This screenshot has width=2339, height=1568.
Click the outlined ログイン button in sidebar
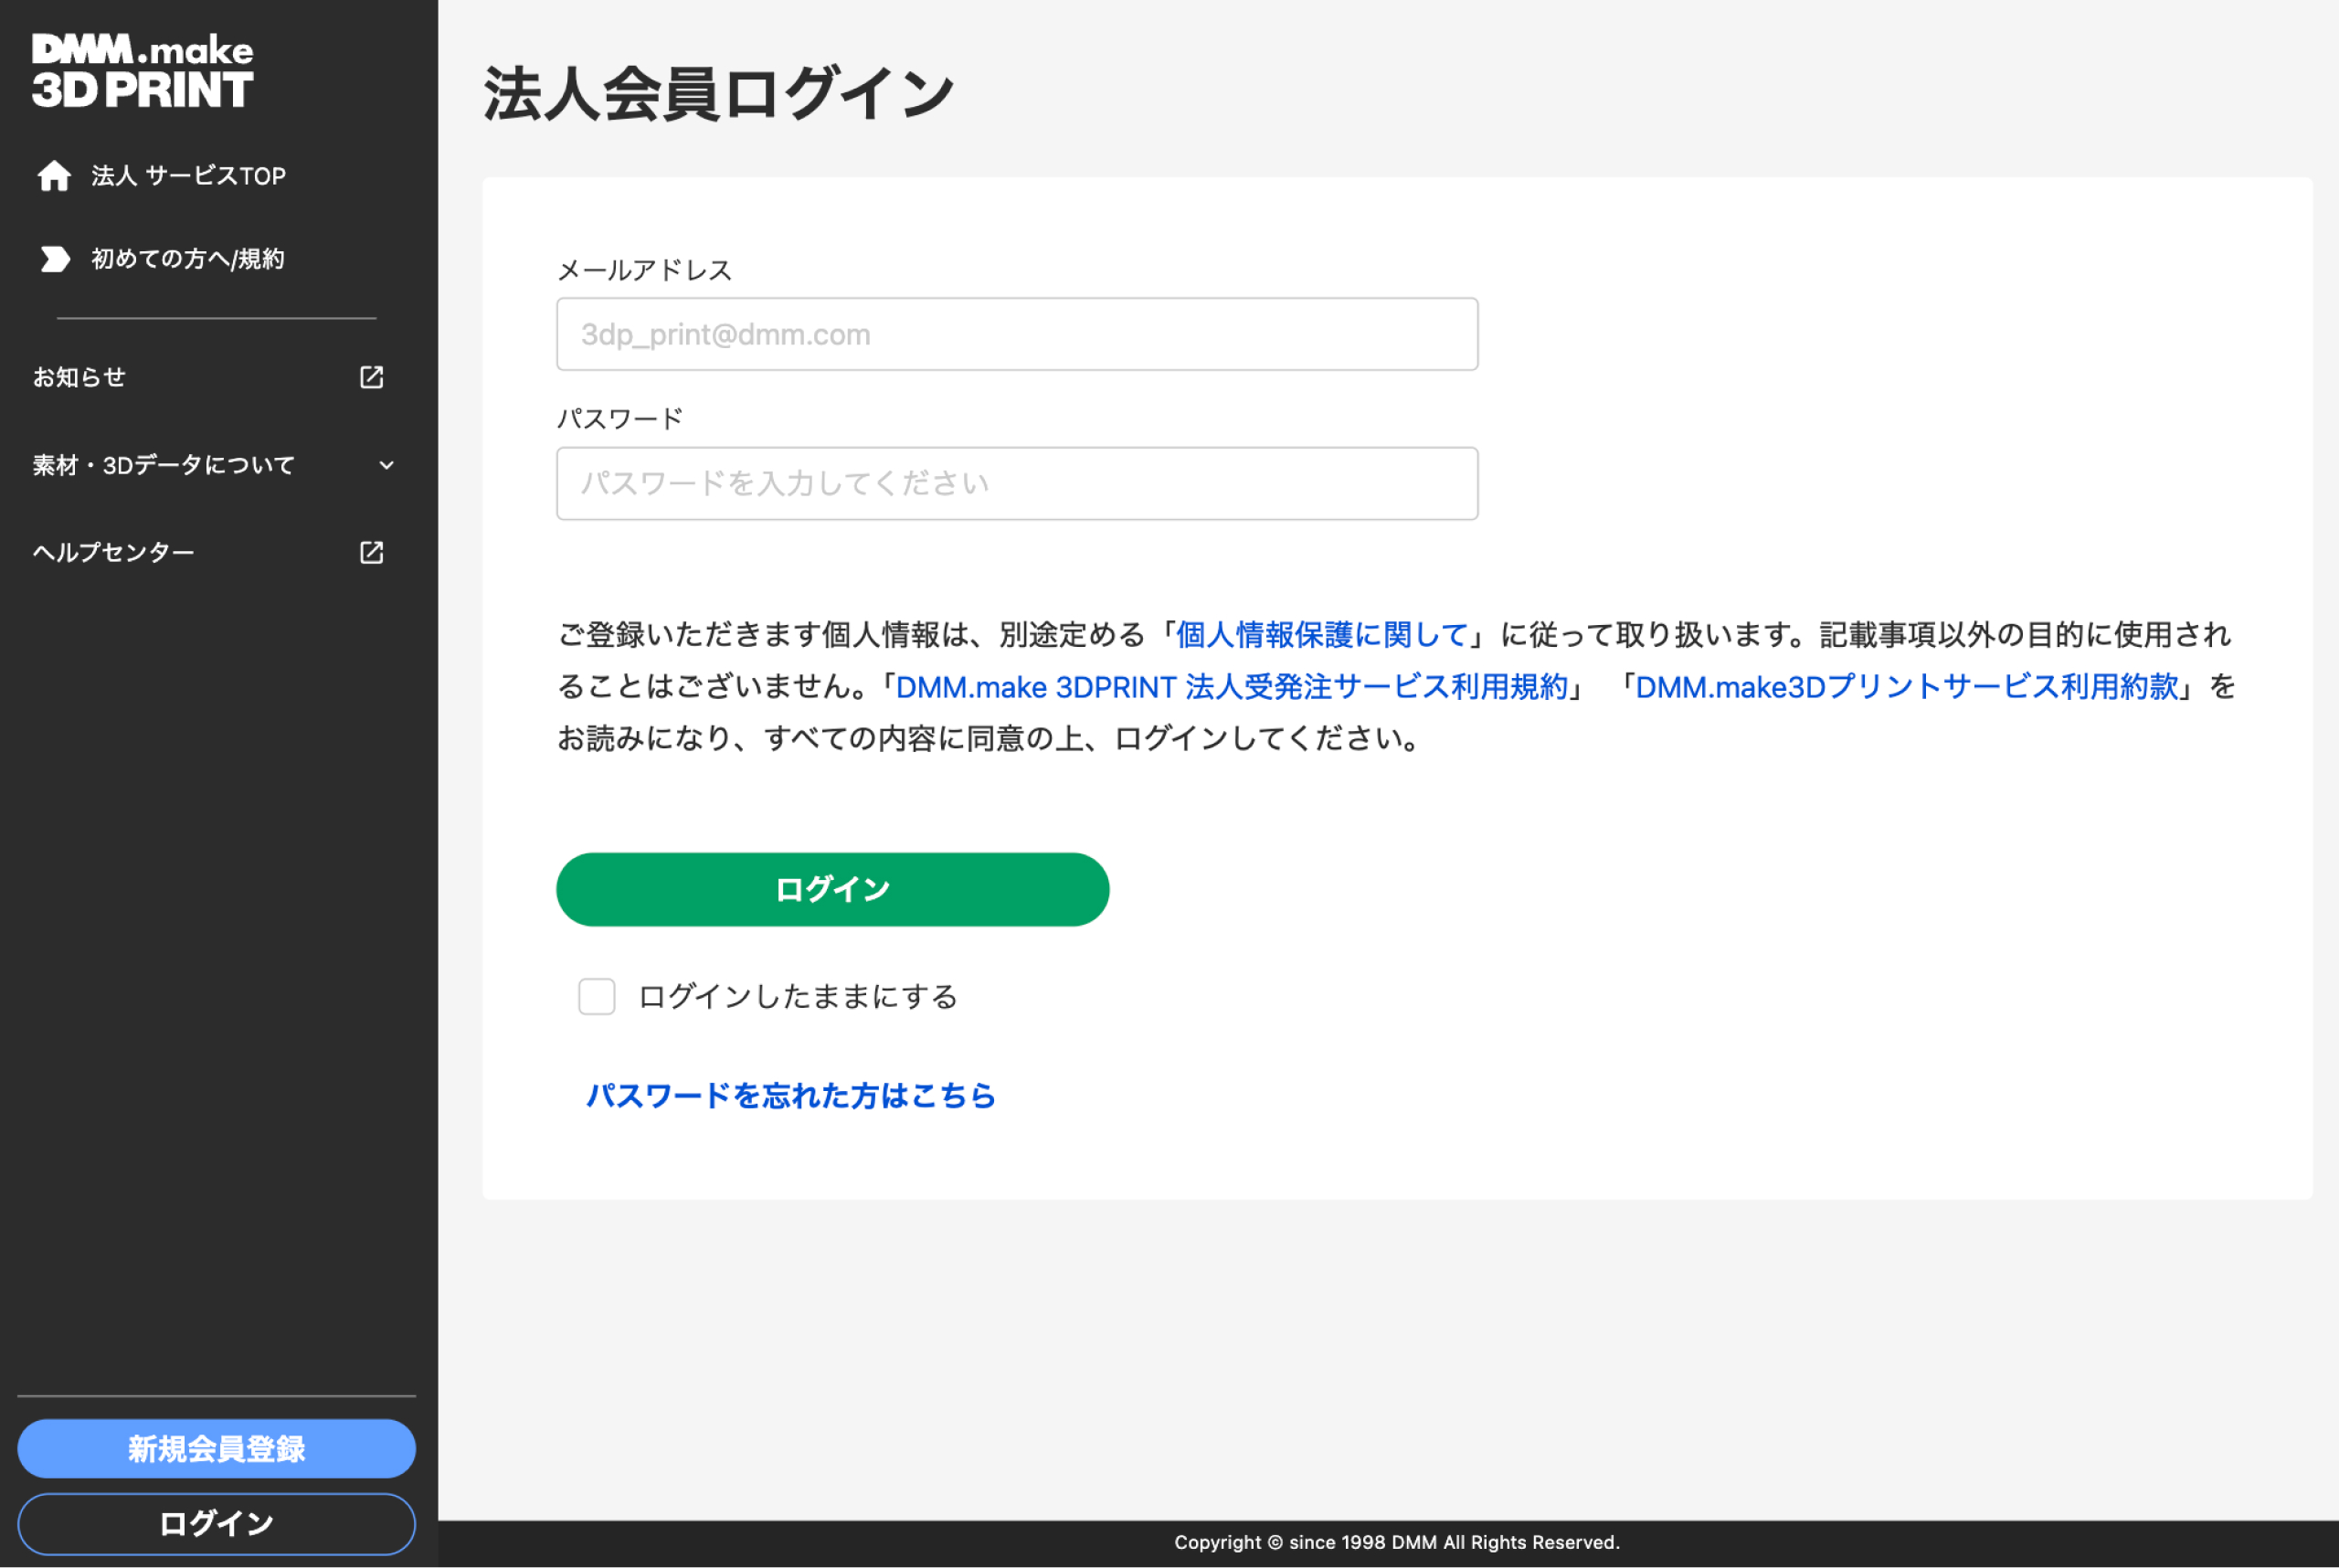[216, 1523]
